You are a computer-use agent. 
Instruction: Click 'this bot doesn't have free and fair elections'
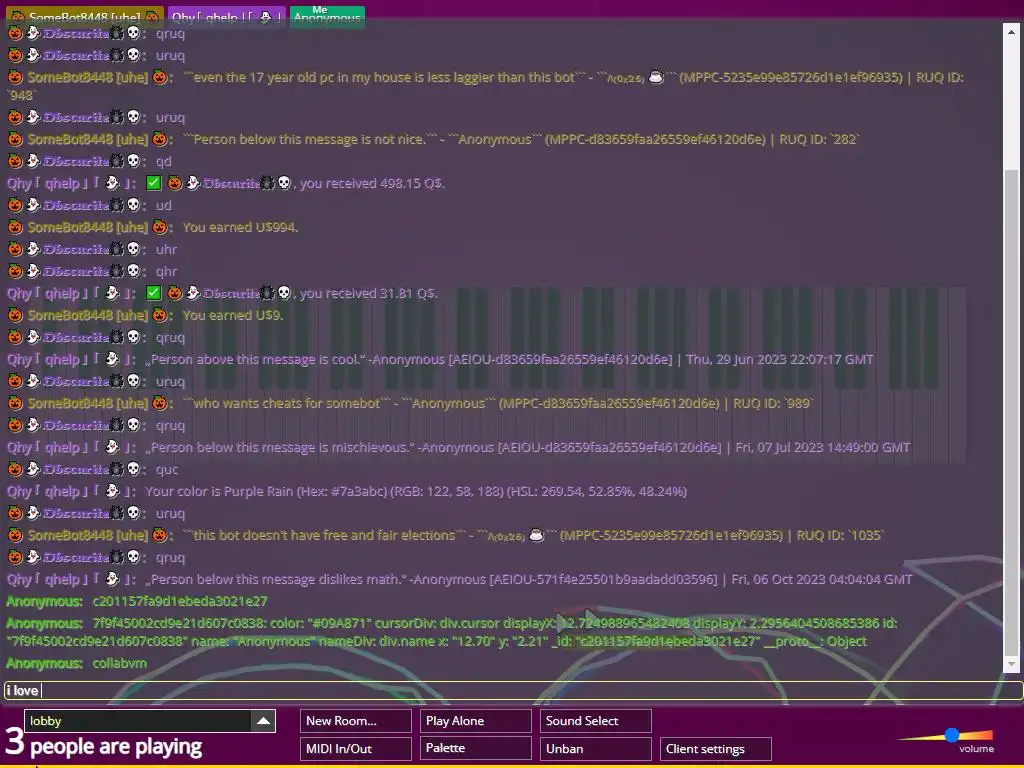325,536
